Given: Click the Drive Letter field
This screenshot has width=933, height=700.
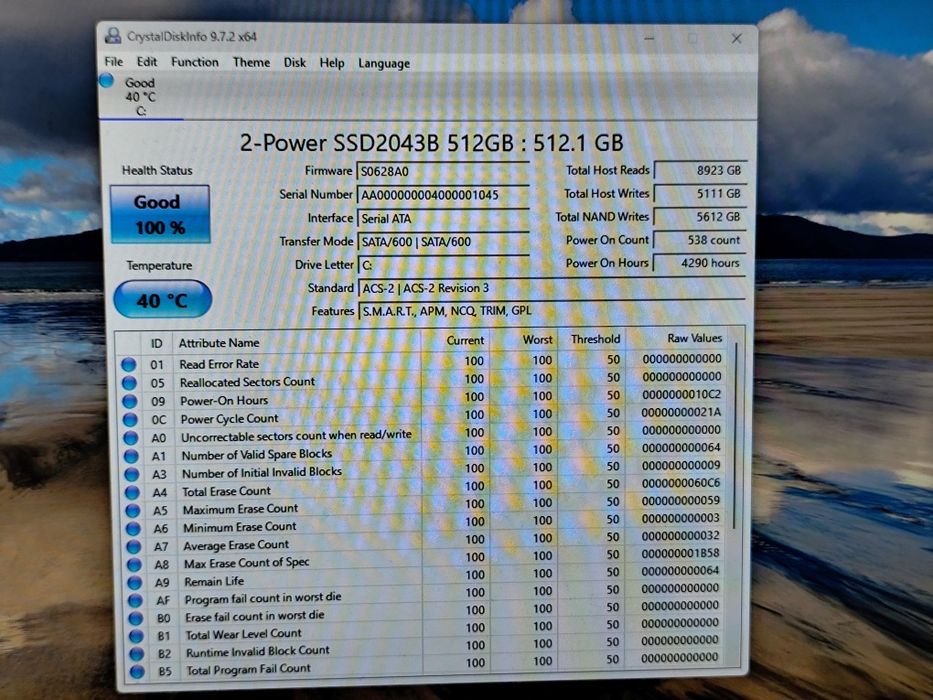Looking at the screenshot, I should pyautogui.click(x=443, y=265).
